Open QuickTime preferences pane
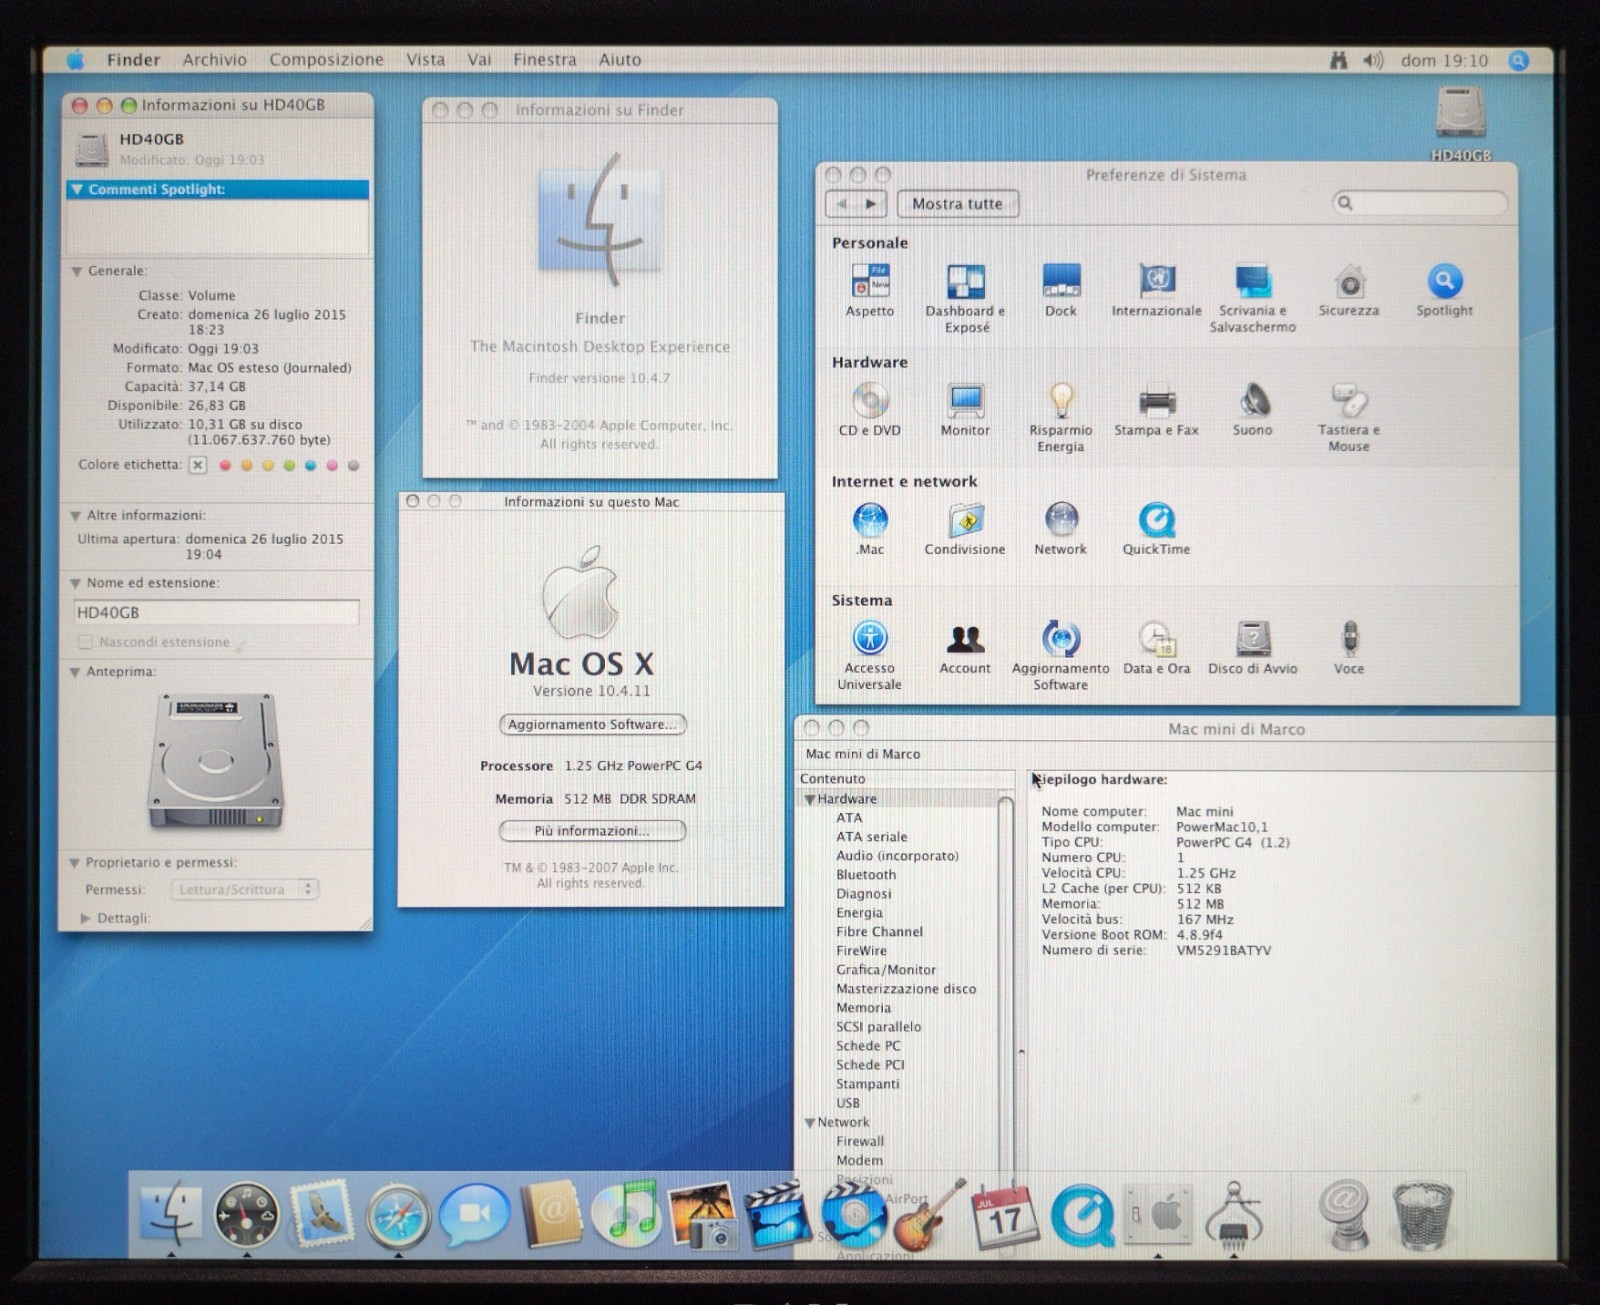 [x=1157, y=529]
